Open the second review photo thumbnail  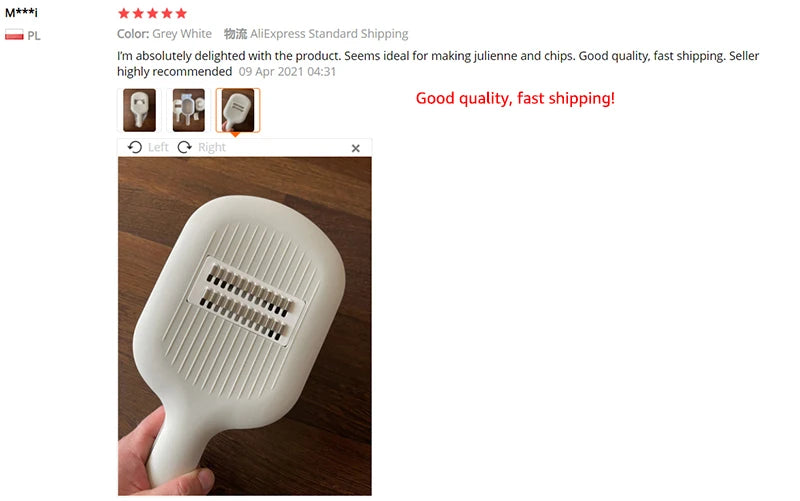(x=188, y=110)
